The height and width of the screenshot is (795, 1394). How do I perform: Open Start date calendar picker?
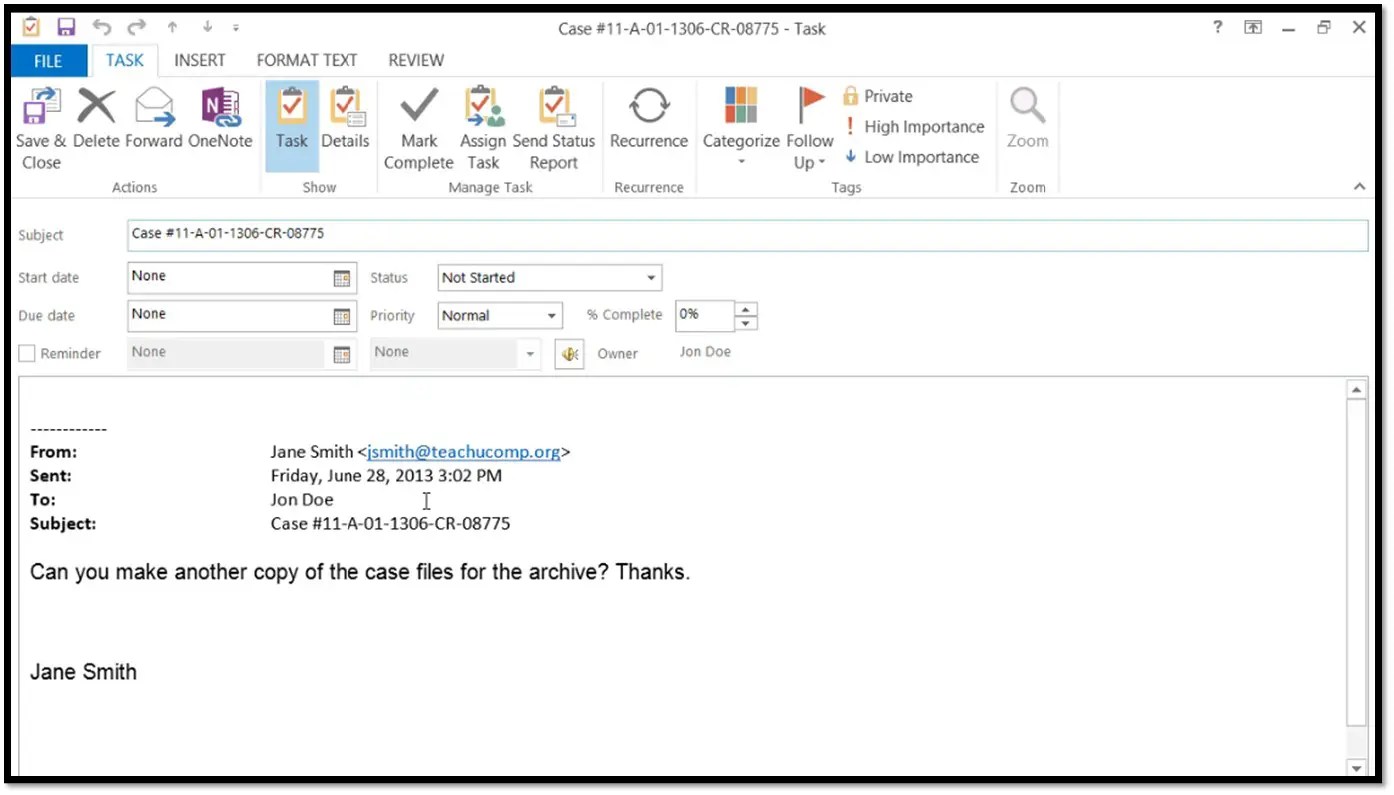pyautogui.click(x=342, y=278)
